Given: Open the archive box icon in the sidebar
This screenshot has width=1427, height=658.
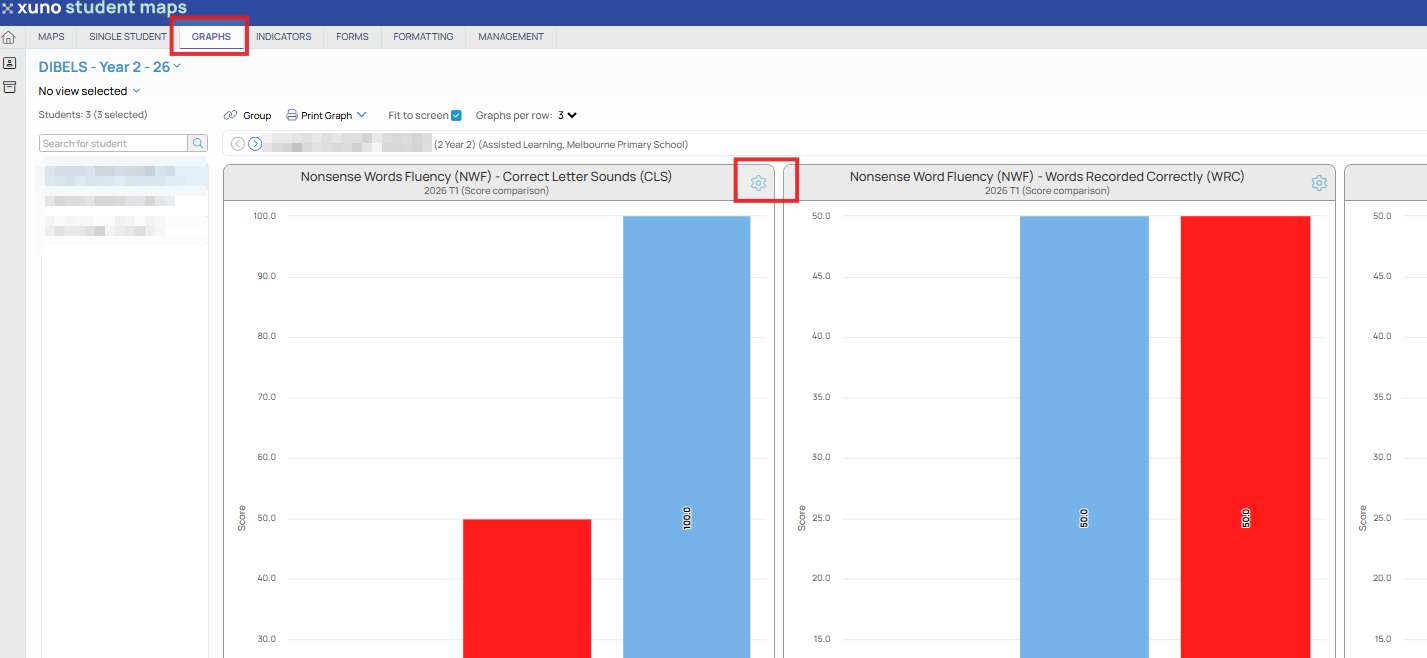Looking at the screenshot, I should (9, 87).
